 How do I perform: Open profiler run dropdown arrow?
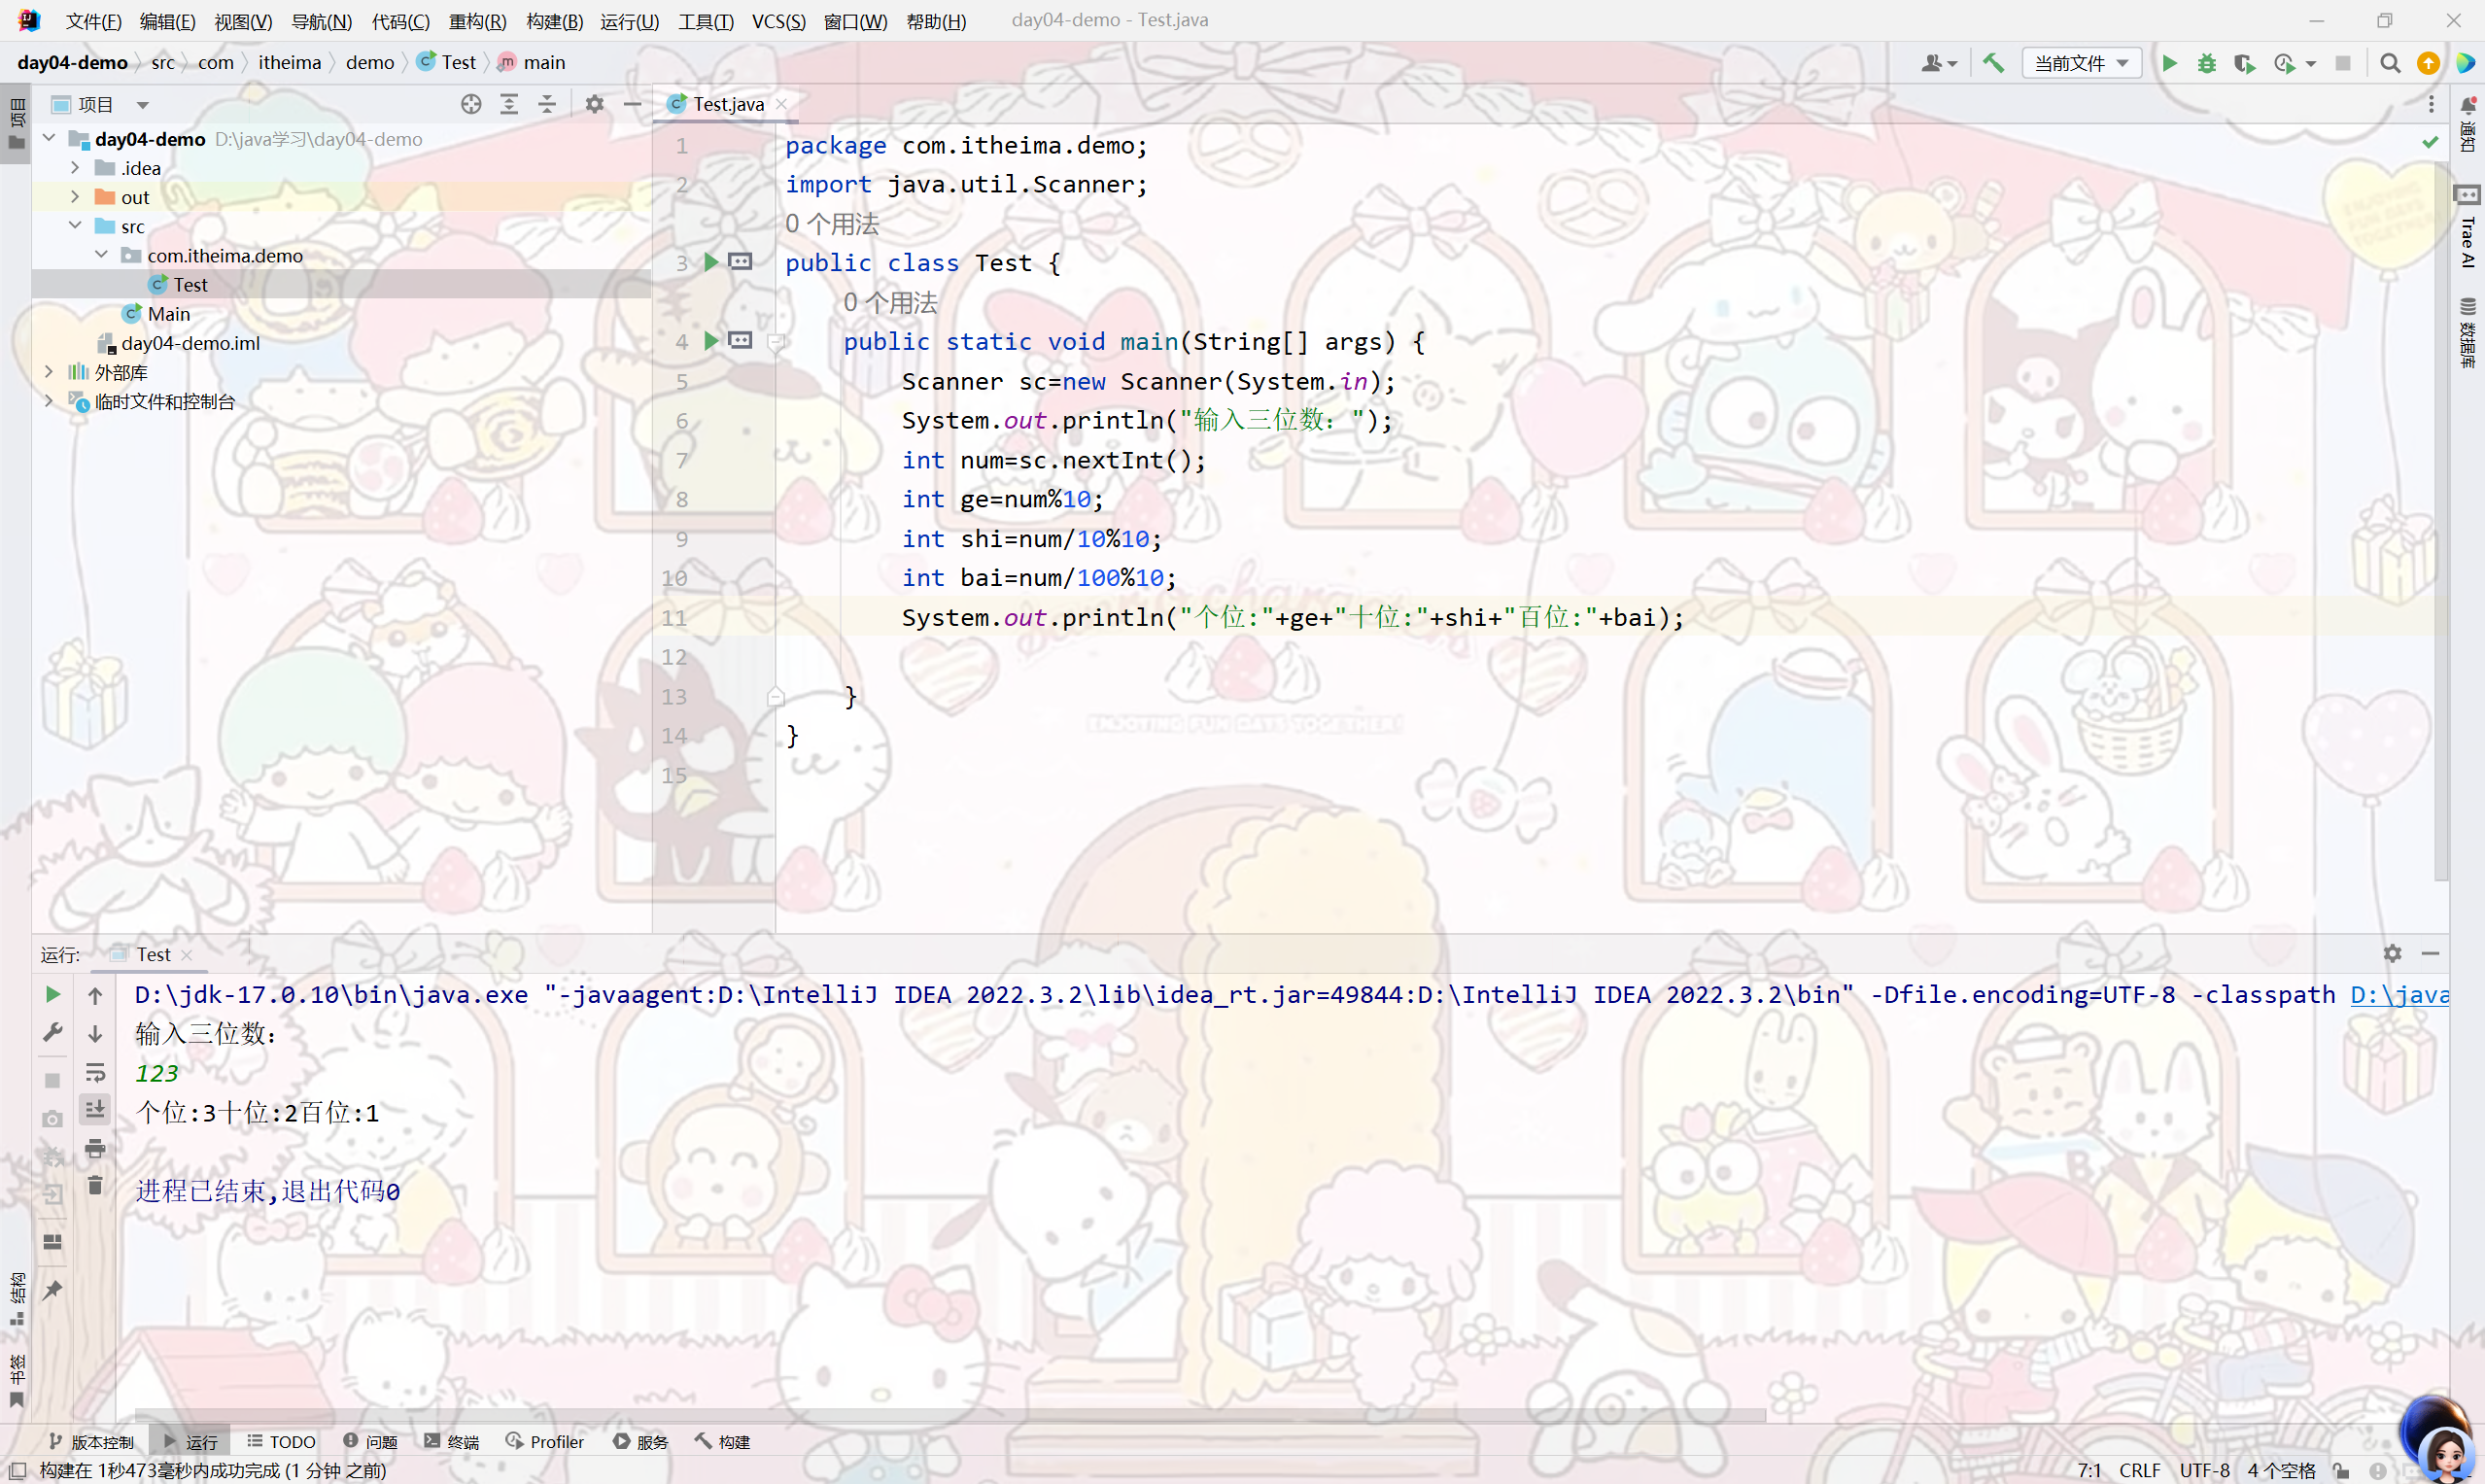click(2311, 63)
